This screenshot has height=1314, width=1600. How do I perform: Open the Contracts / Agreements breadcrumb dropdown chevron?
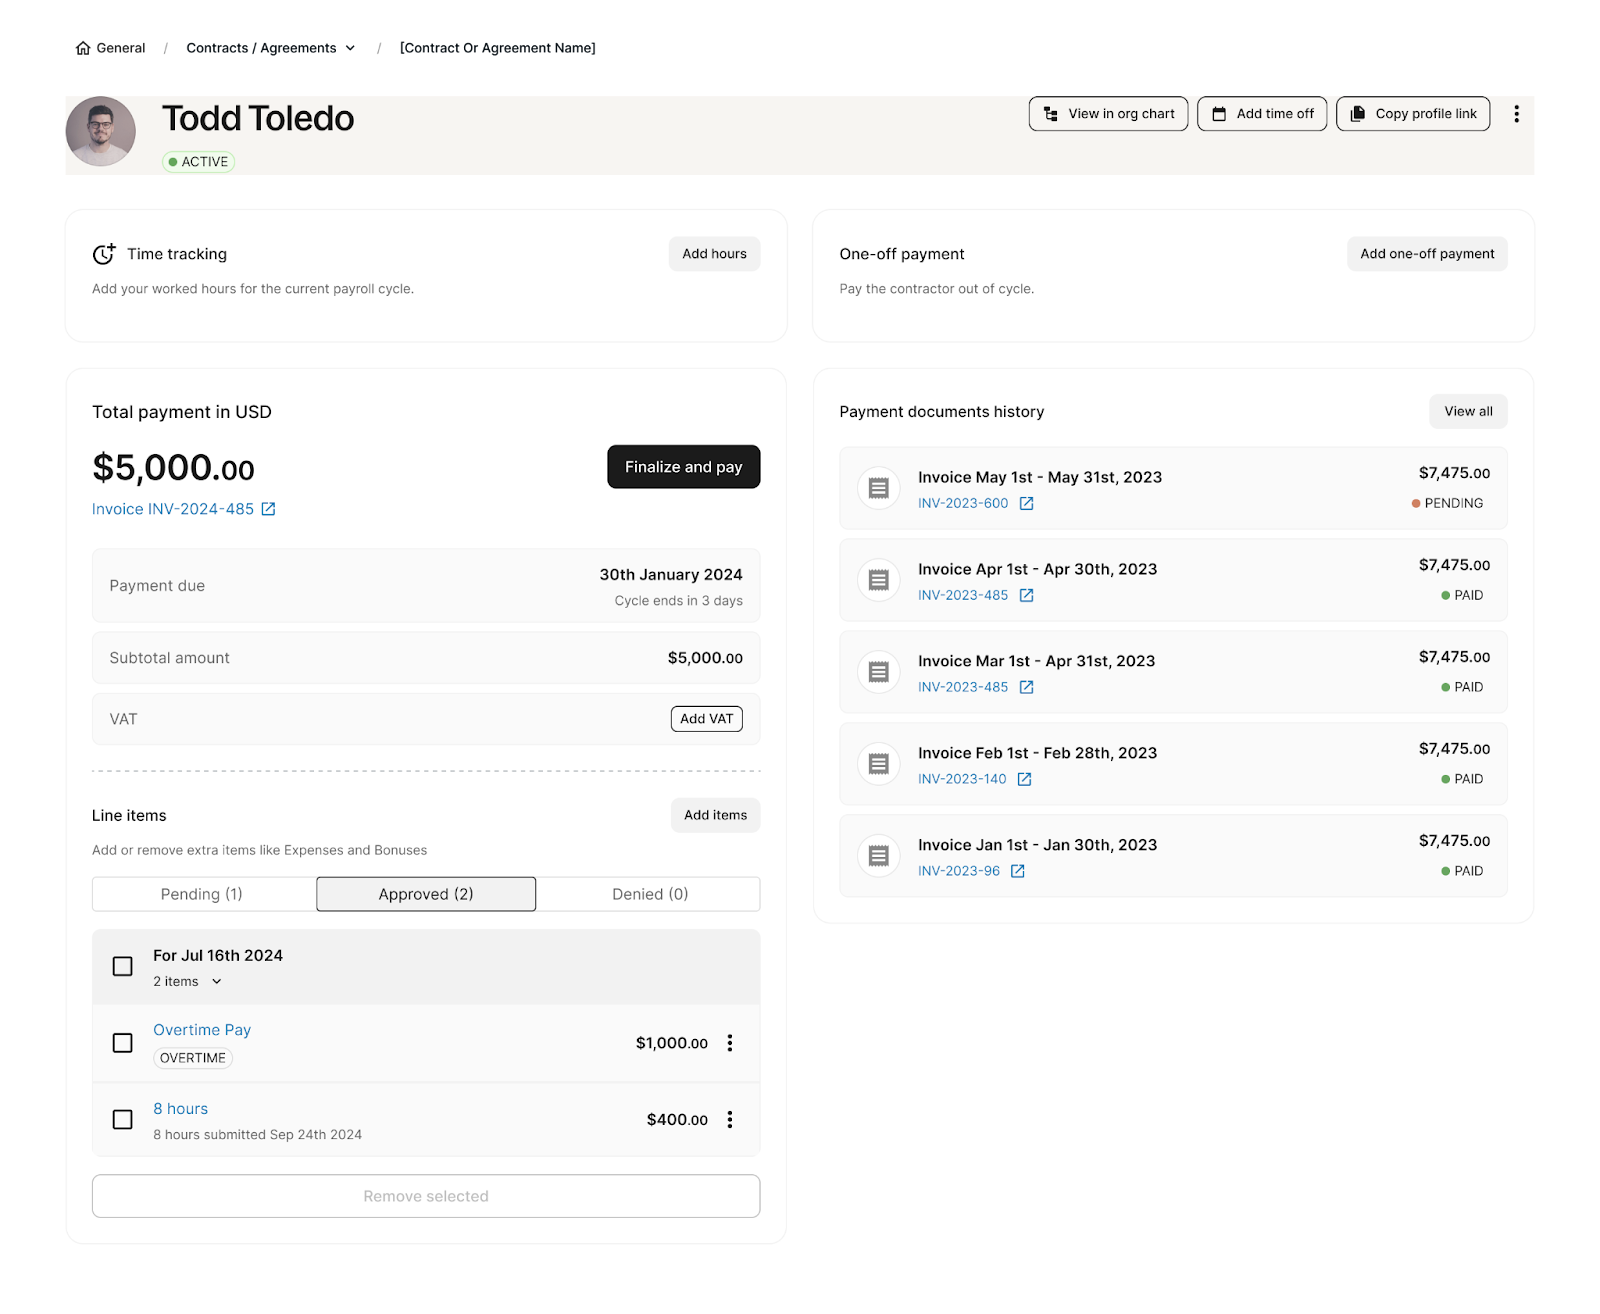pos(350,48)
